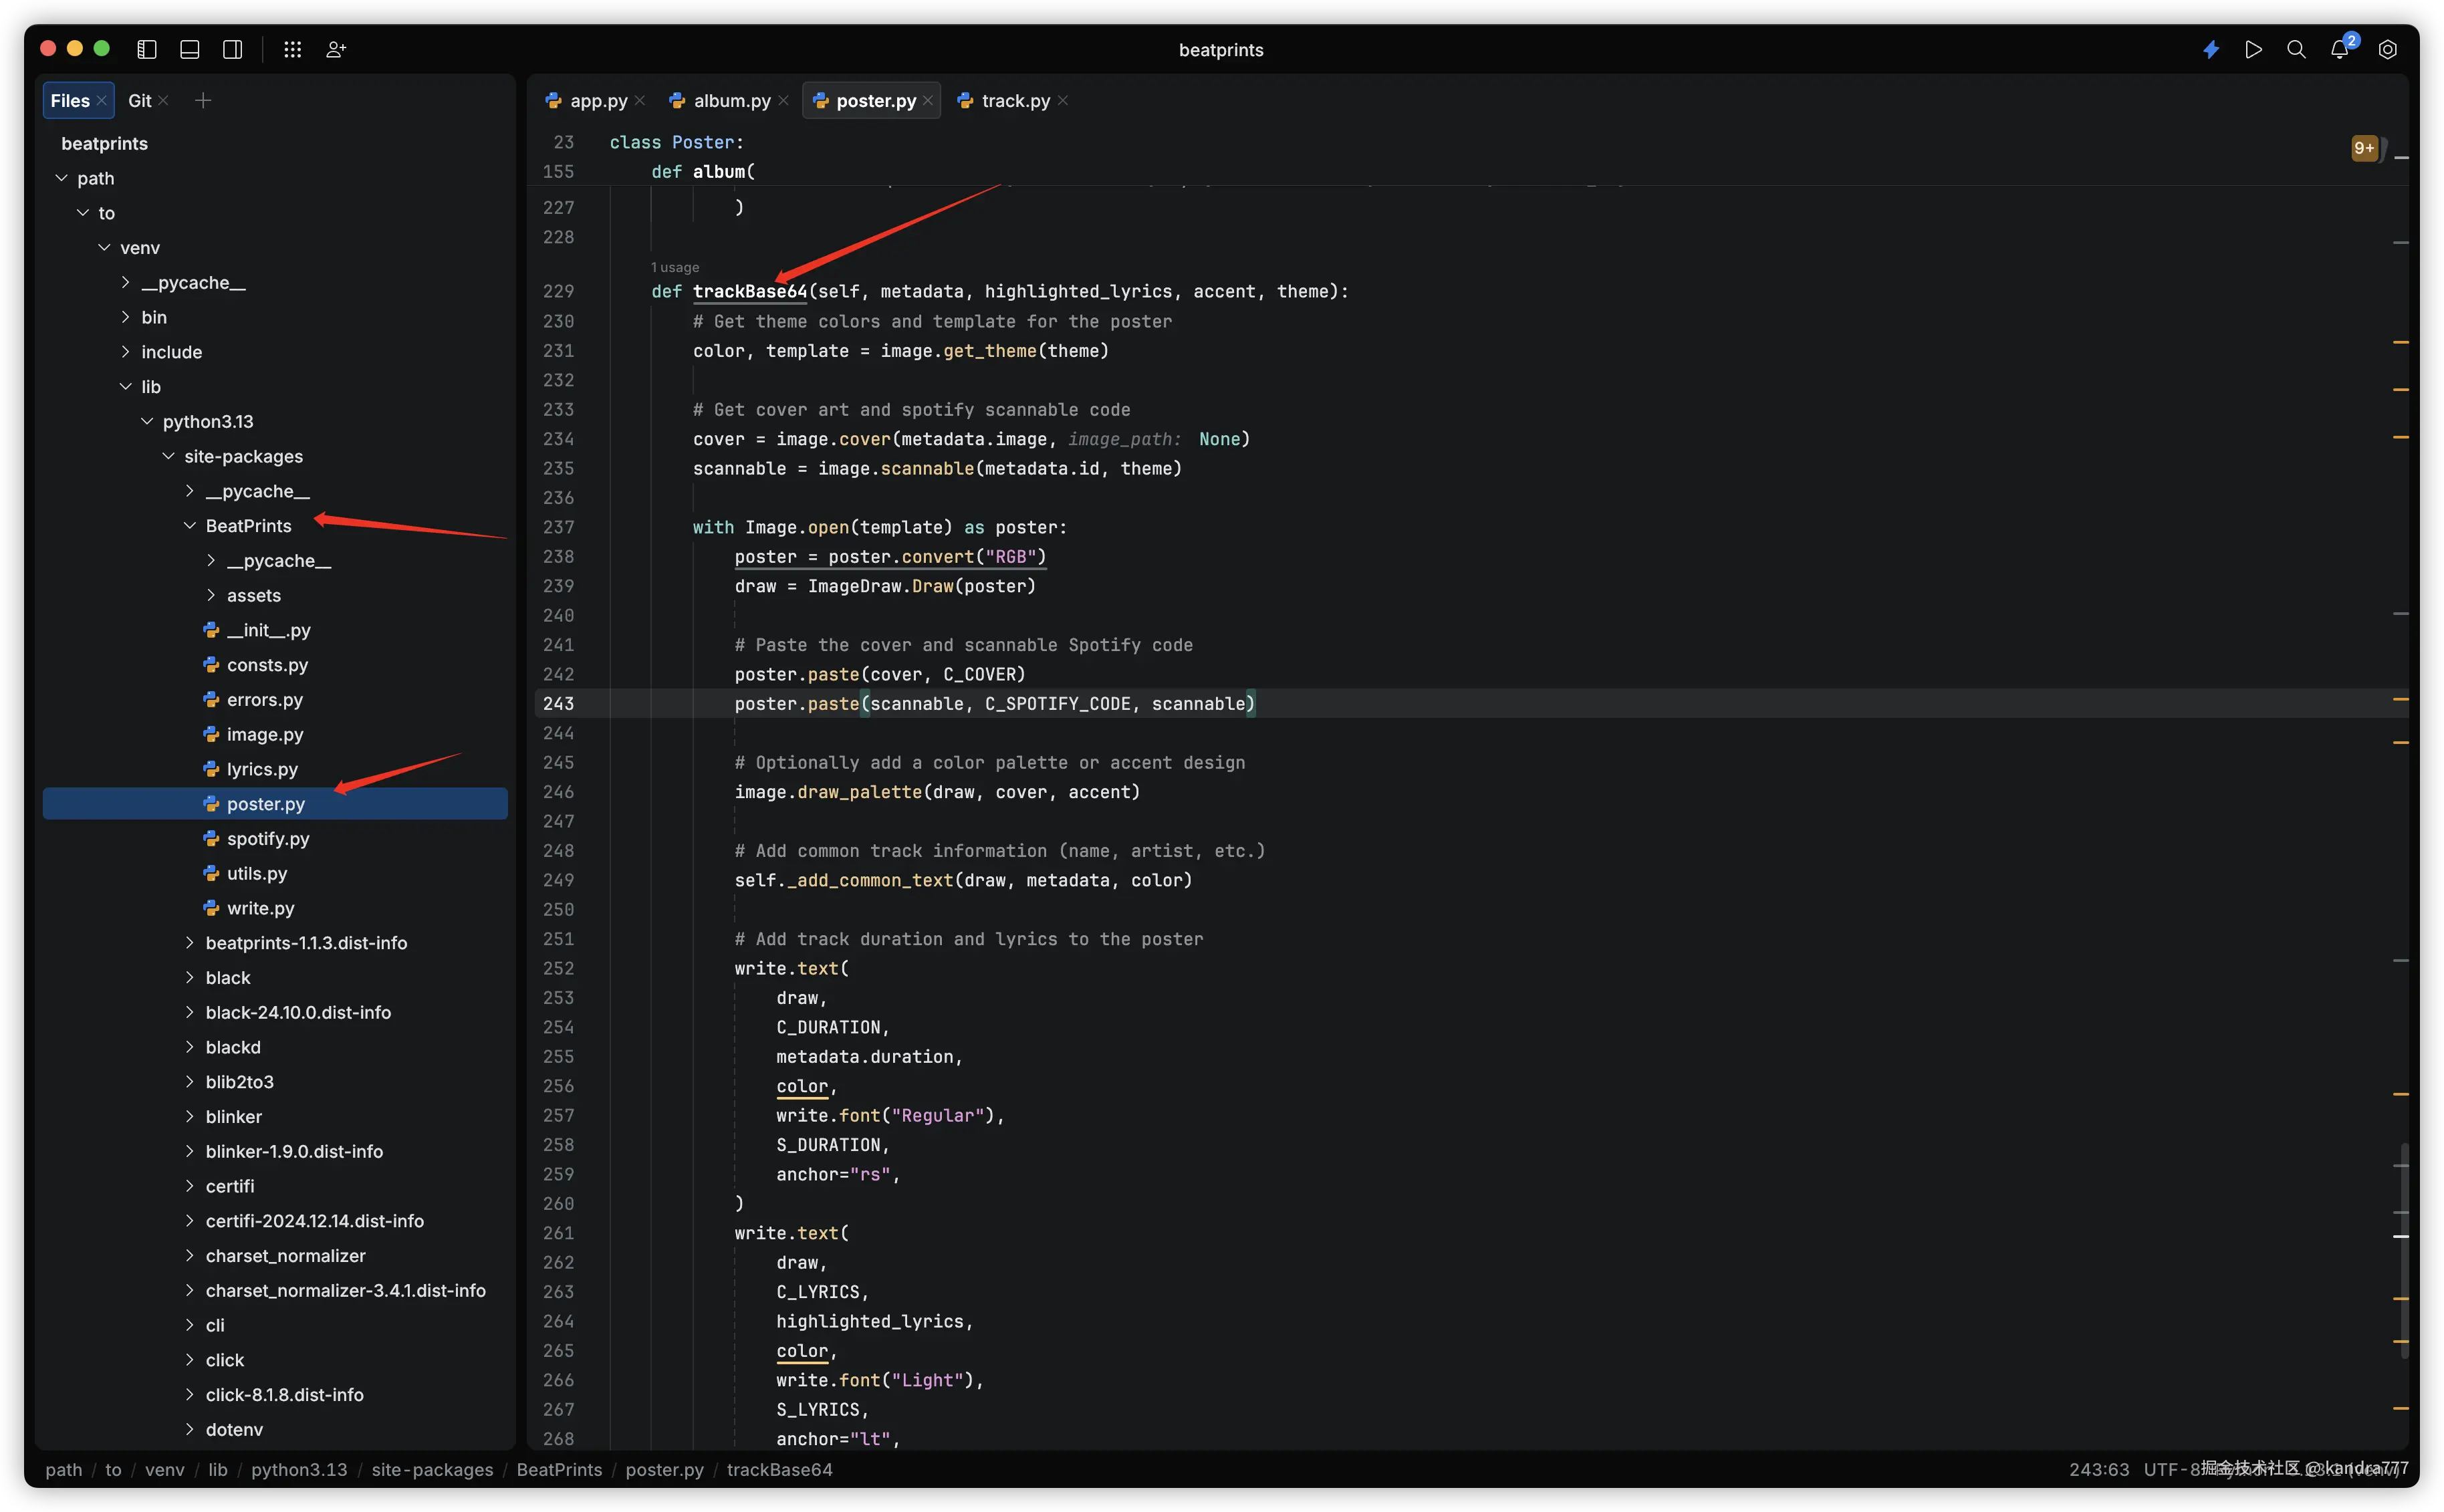Toggle the left sidebar panel icon
2444x1512 pixels.
tap(147, 49)
